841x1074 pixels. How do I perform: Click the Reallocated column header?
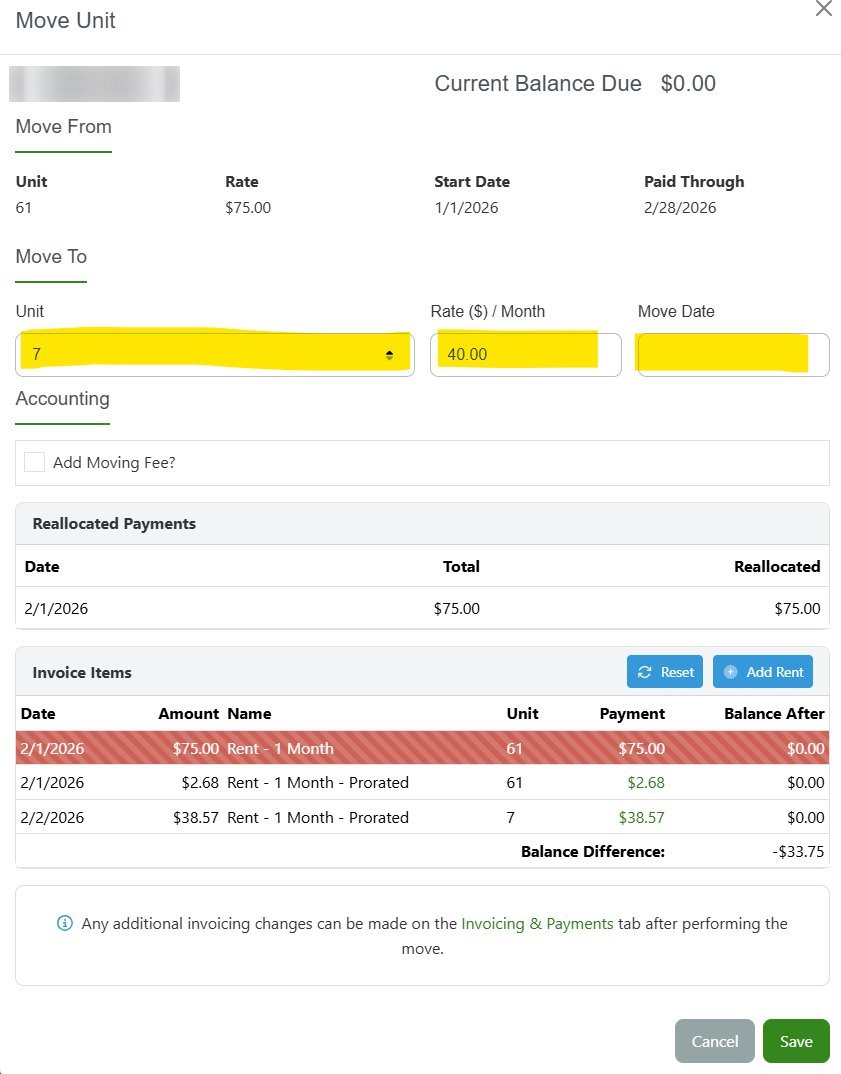pyautogui.click(x=777, y=566)
